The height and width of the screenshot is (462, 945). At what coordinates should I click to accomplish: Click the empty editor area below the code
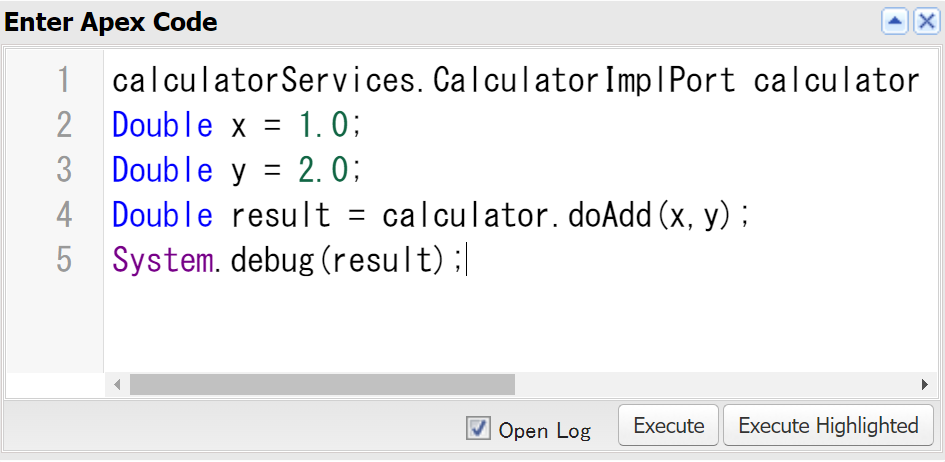(x=518, y=325)
